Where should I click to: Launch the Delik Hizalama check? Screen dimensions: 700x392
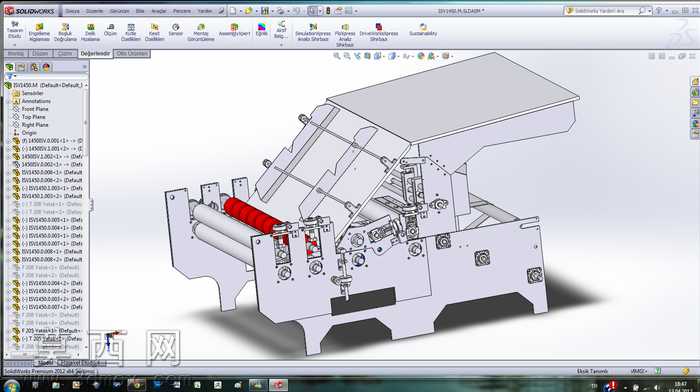click(90, 33)
